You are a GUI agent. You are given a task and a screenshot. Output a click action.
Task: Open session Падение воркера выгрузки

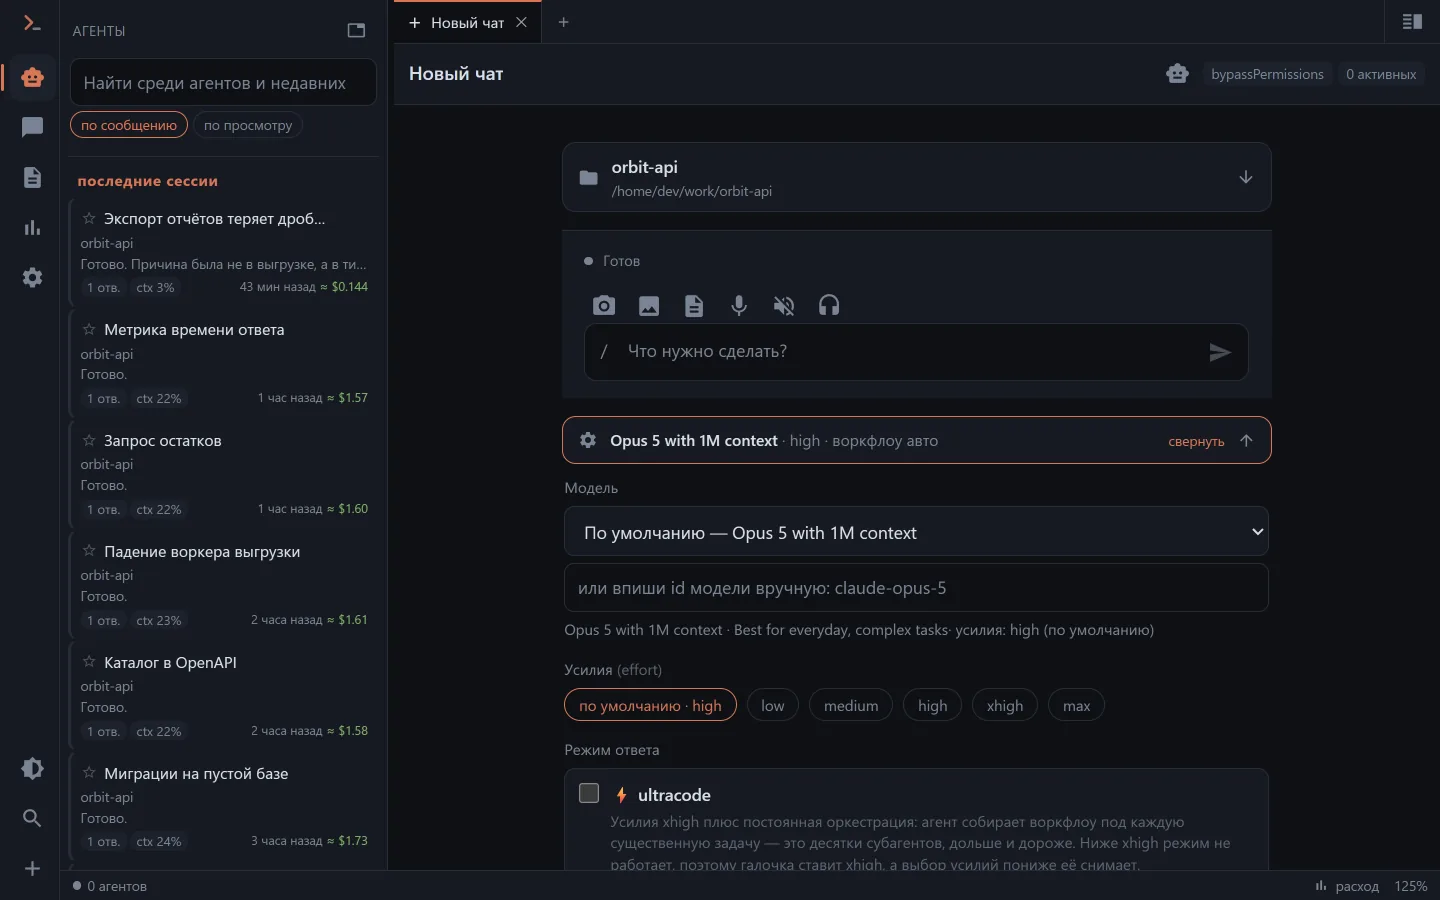point(224,583)
